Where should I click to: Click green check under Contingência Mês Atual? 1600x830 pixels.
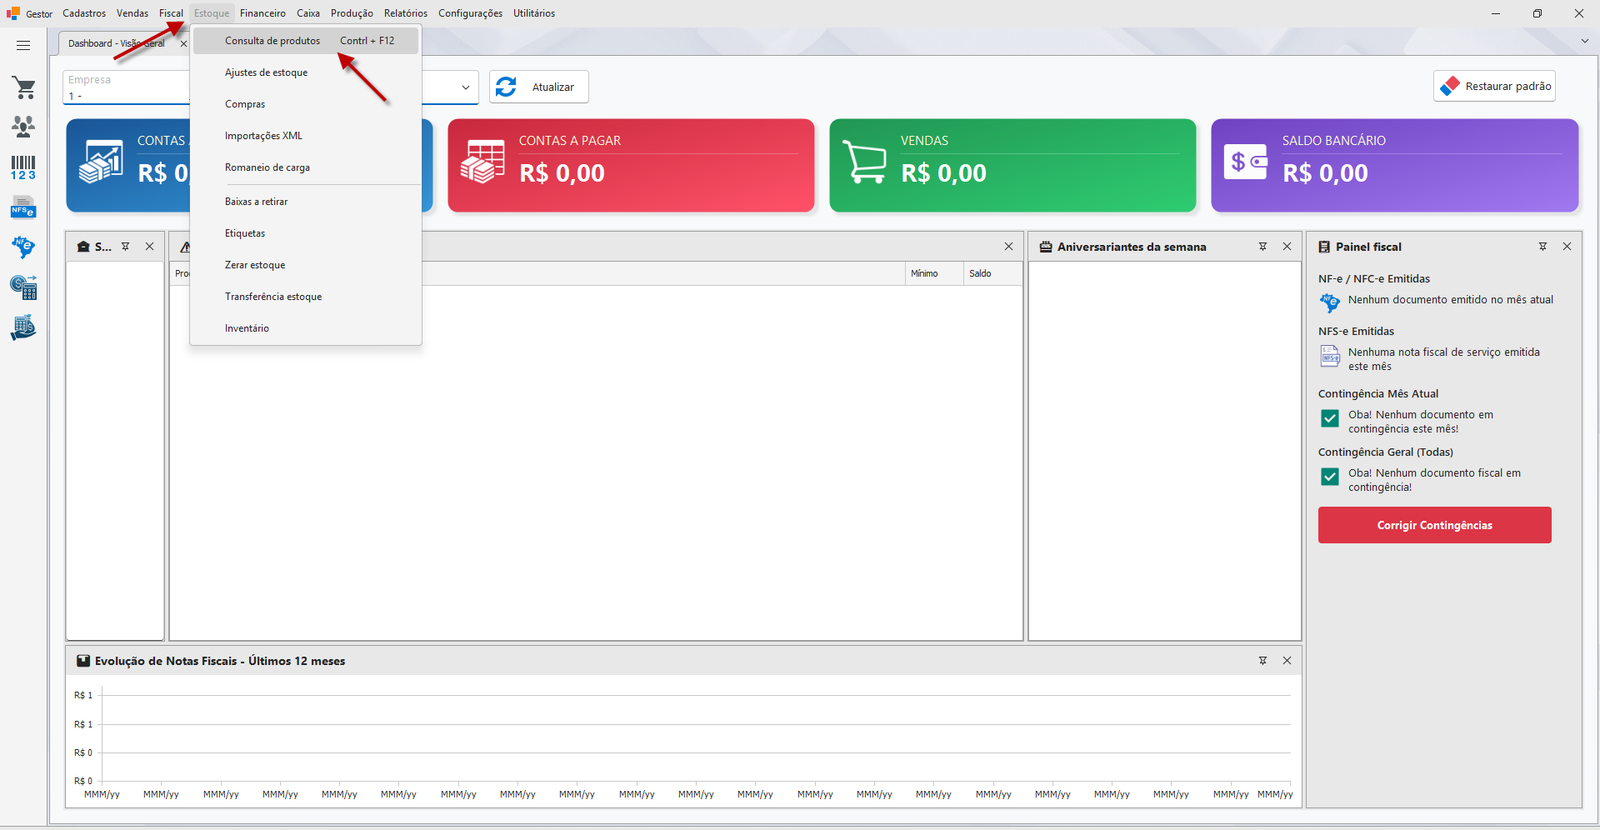pyautogui.click(x=1330, y=419)
